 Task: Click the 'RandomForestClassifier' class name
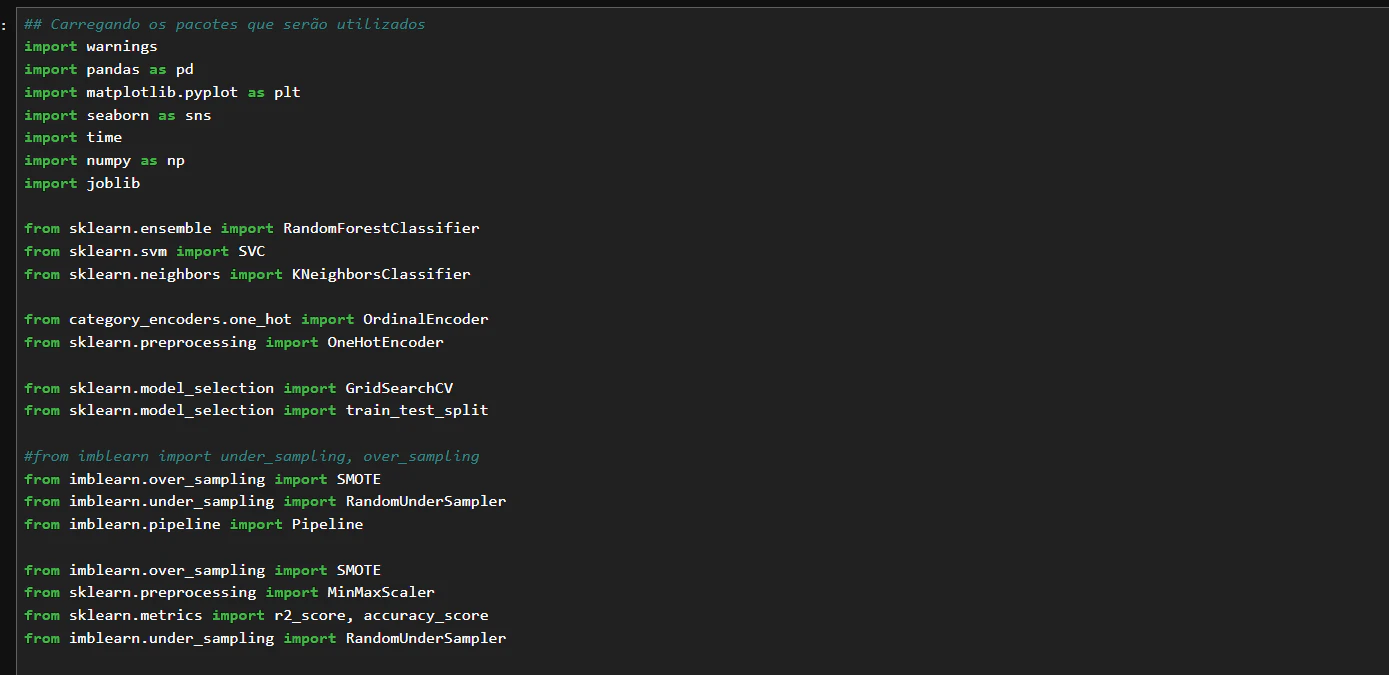coord(381,229)
